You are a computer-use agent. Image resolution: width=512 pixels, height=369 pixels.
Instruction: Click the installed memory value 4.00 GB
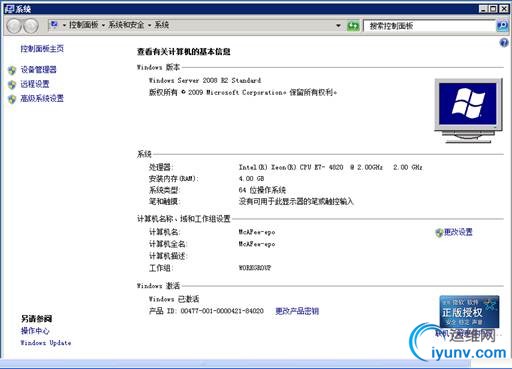click(251, 179)
